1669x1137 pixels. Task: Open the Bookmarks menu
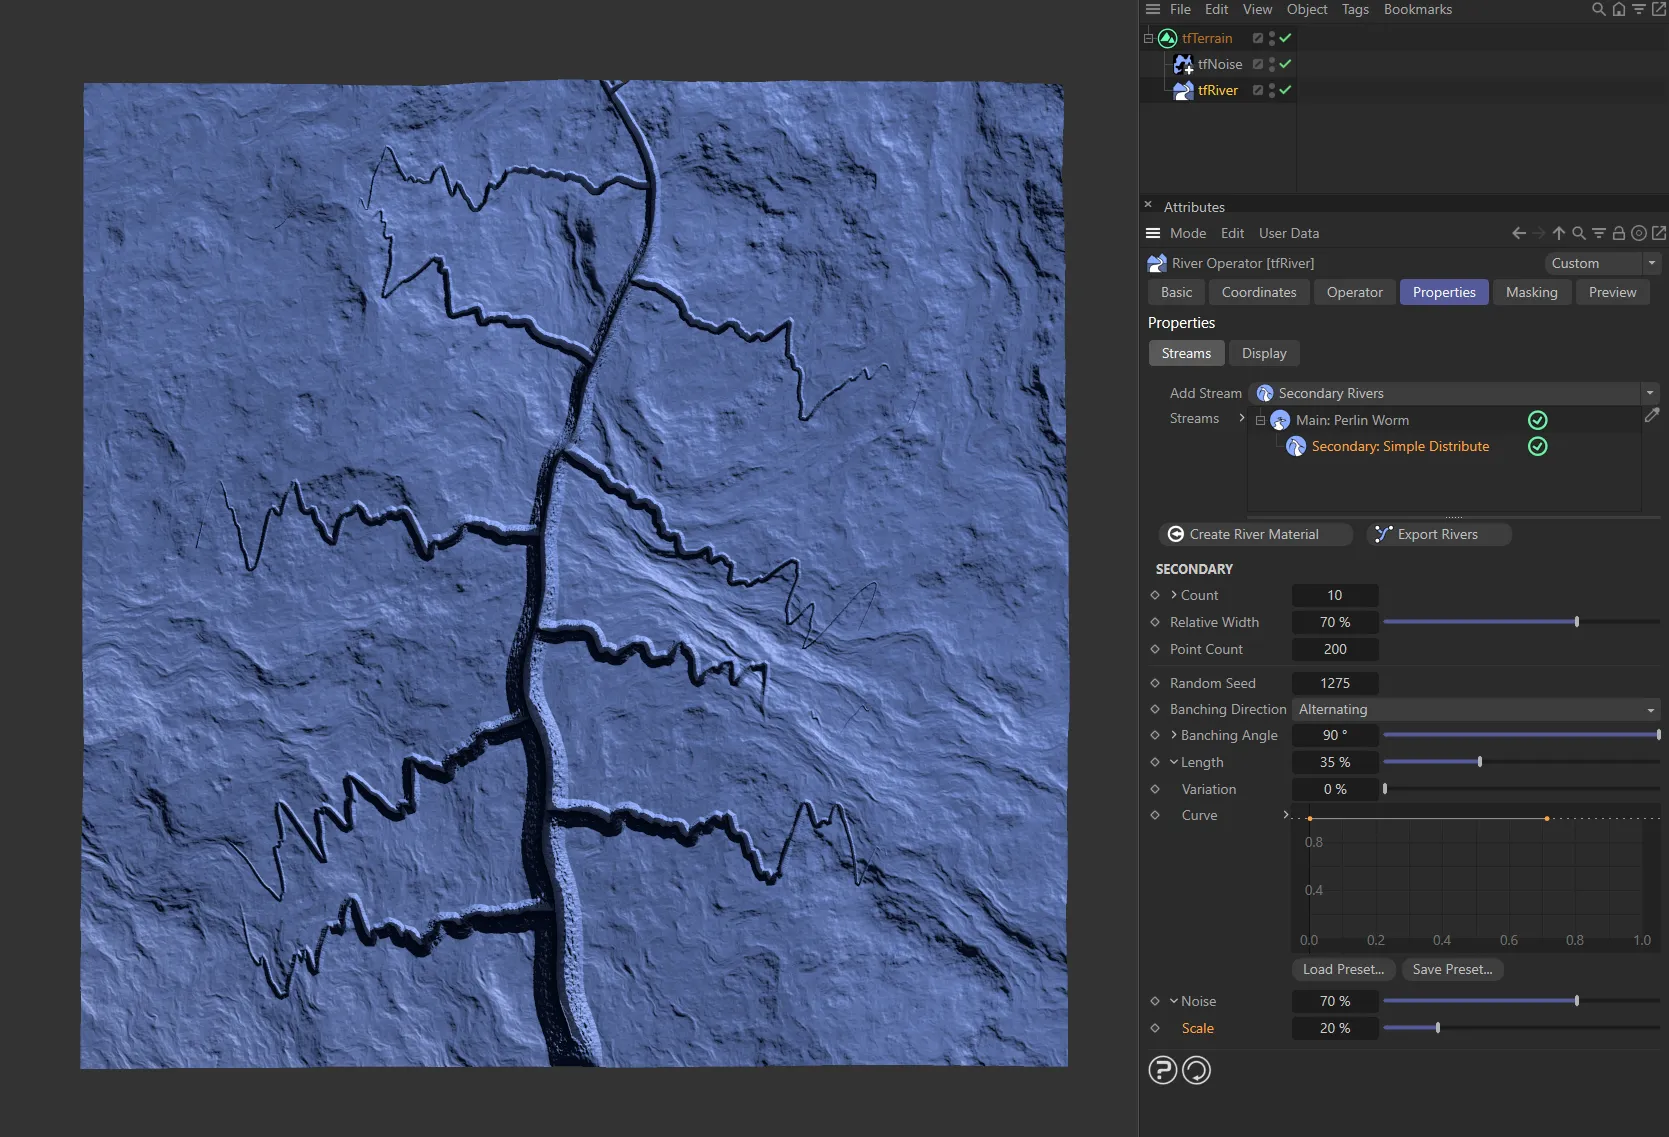point(1417,9)
